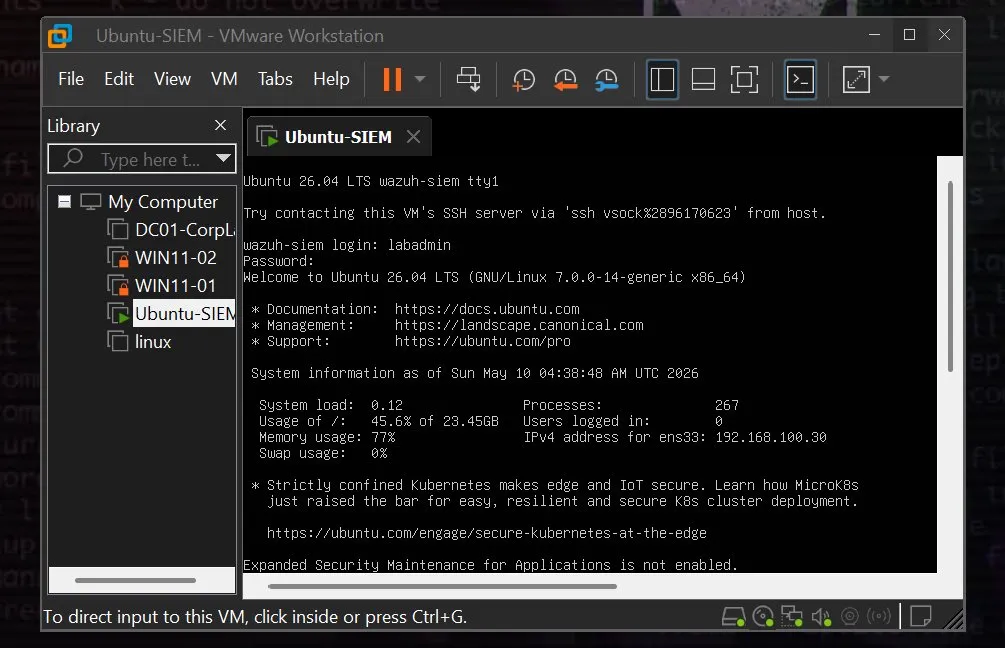Viewport: 1005px width, 648px height.
Task: Revert the VM to its snapshot
Action: 565,79
